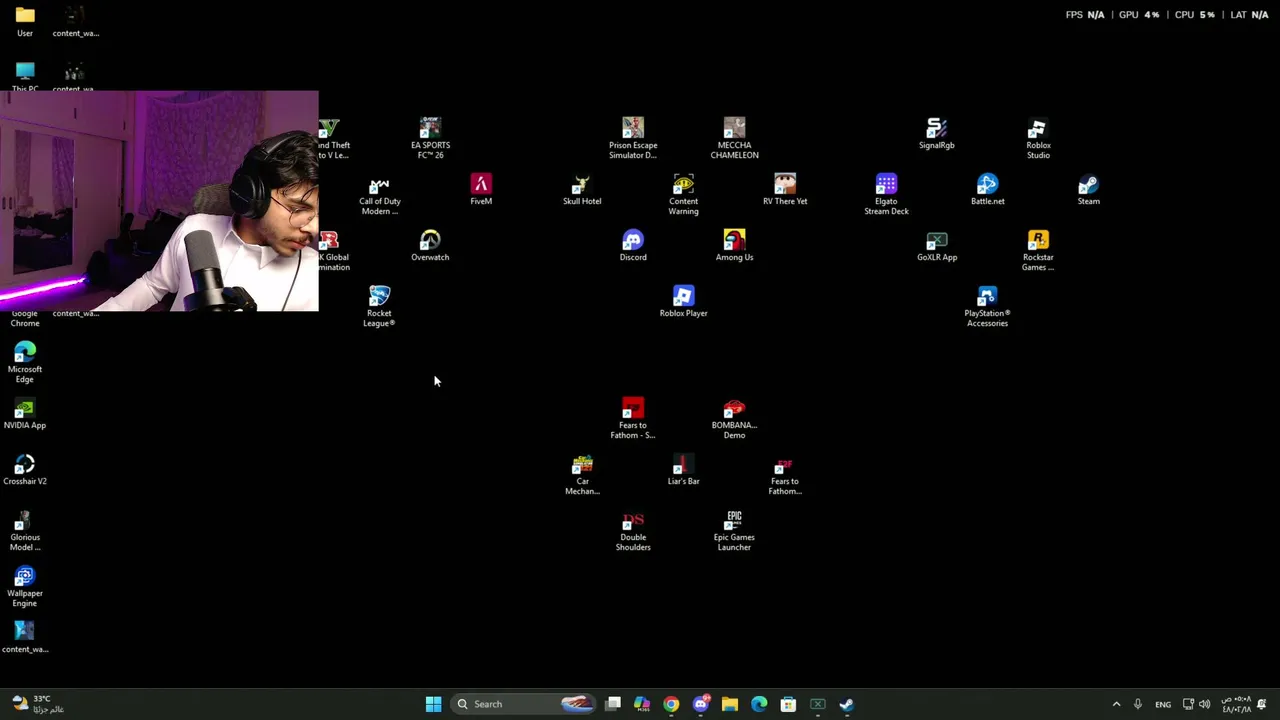Select the PlayStation Accessories shortcut
The width and height of the screenshot is (1280, 720).
click(987, 306)
